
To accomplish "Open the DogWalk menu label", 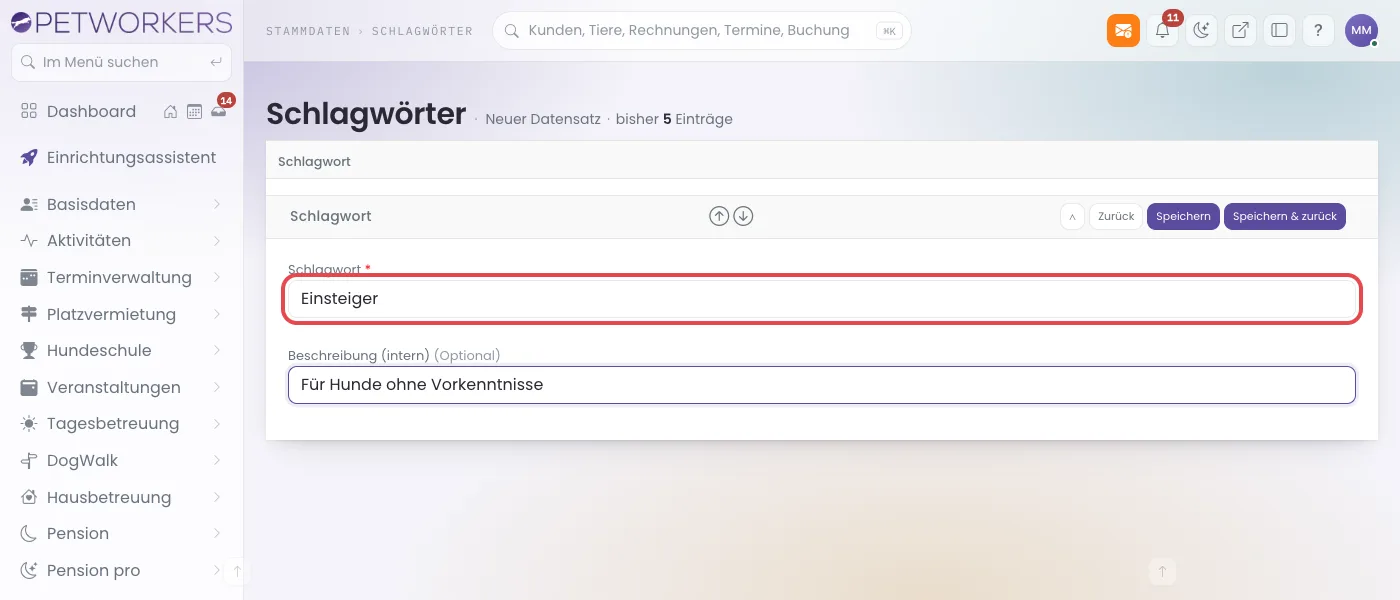I will 82,460.
